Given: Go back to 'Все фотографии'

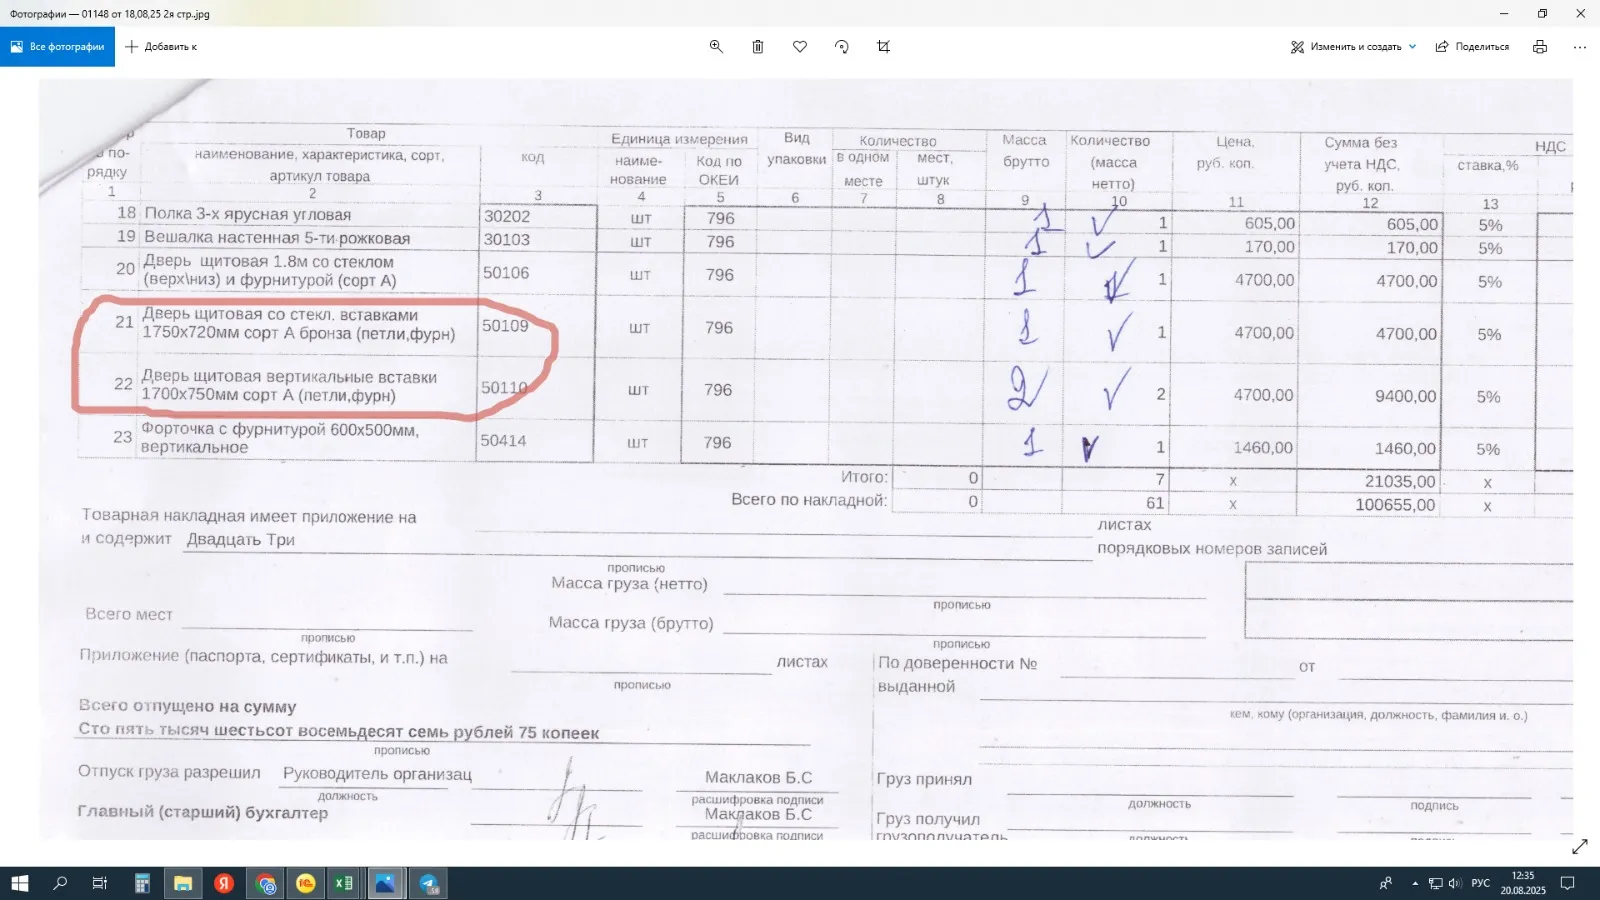Looking at the screenshot, I should [58, 47].
